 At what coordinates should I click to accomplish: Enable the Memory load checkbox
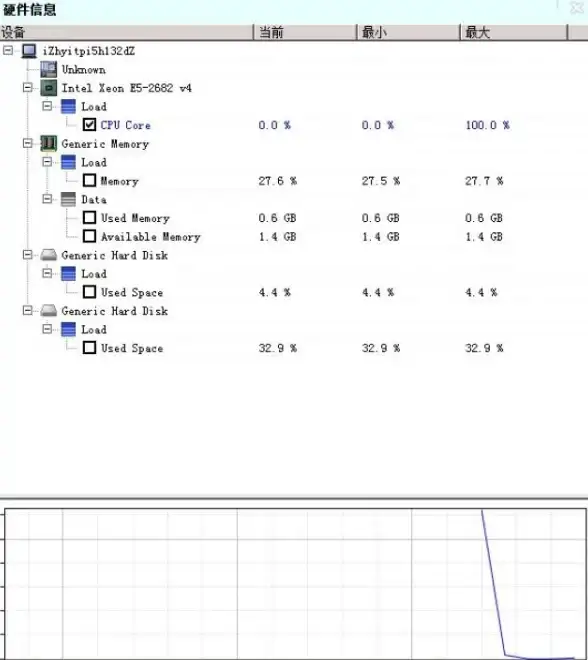89,181
